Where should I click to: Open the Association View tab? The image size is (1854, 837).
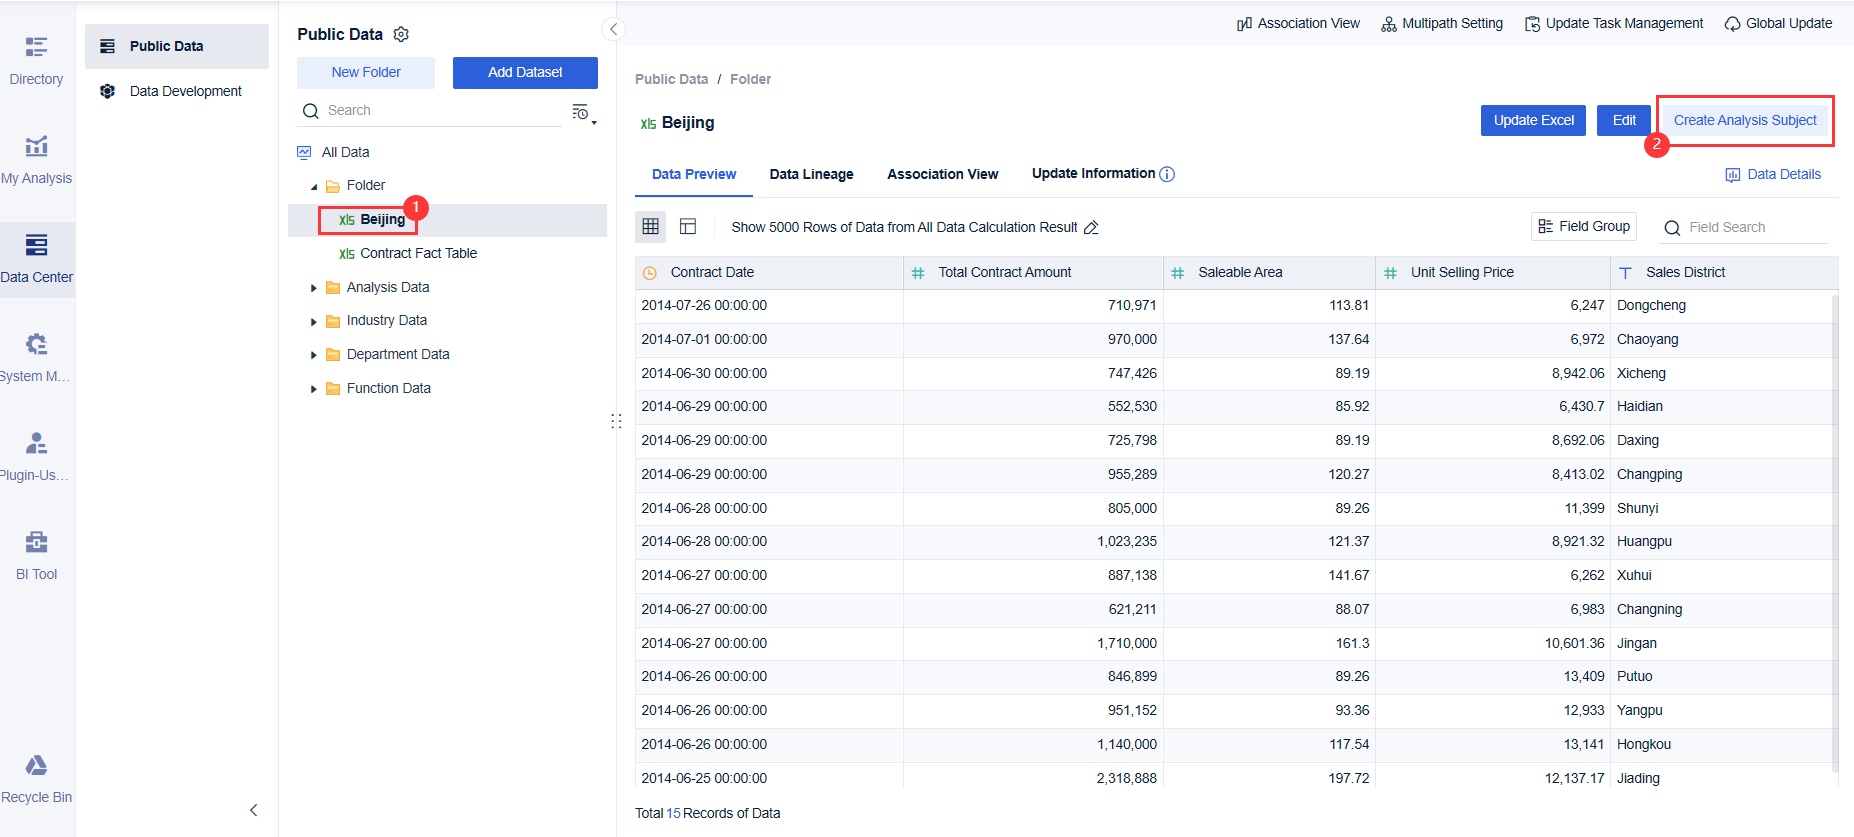click(x=942, y=174)
